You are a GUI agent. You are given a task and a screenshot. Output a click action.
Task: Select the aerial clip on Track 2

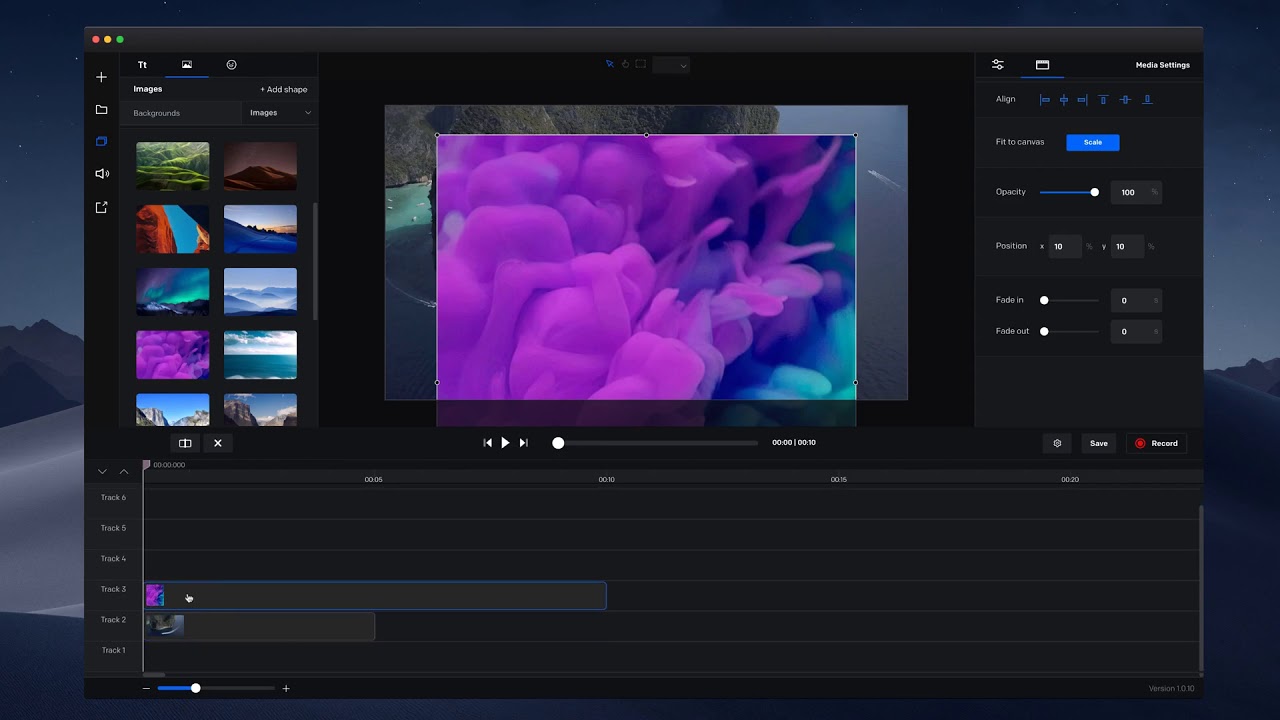(260, 627)
